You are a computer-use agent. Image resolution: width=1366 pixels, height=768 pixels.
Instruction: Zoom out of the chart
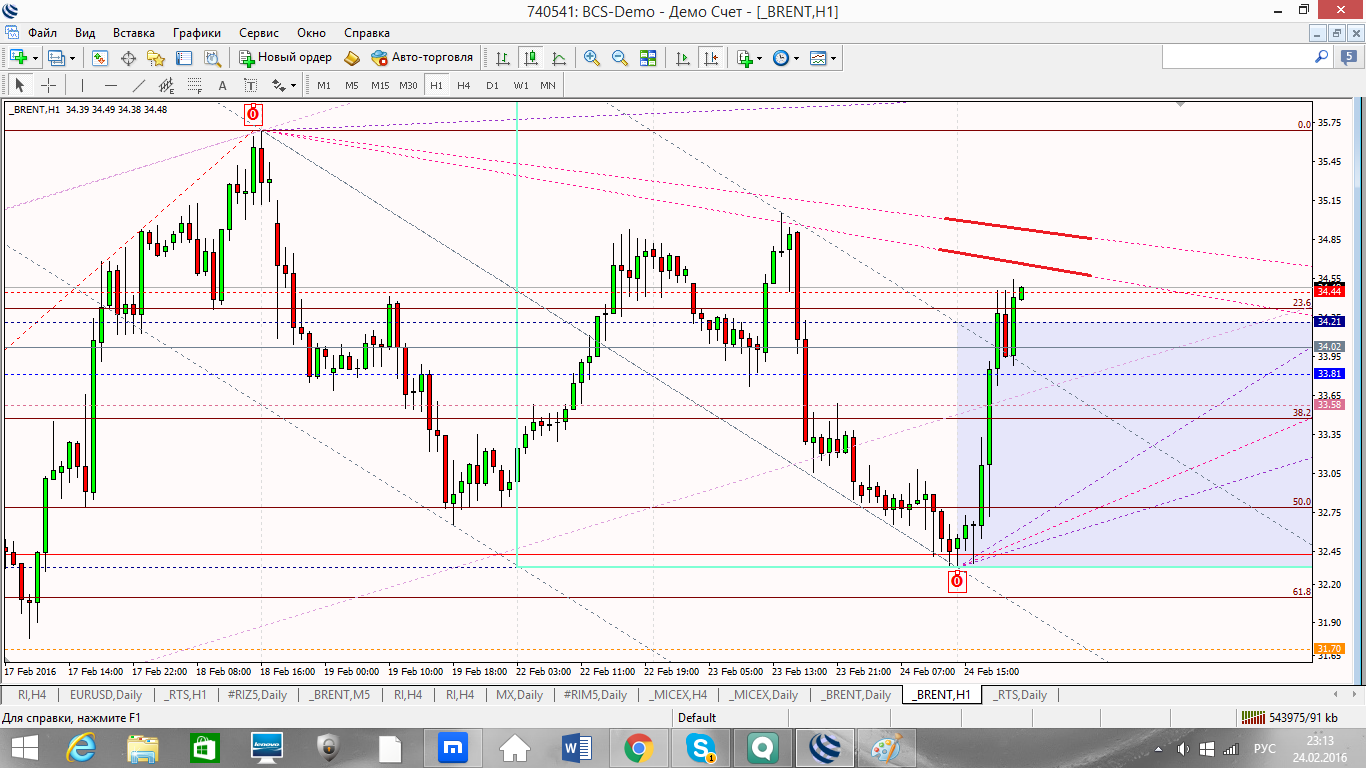point(619,58)
